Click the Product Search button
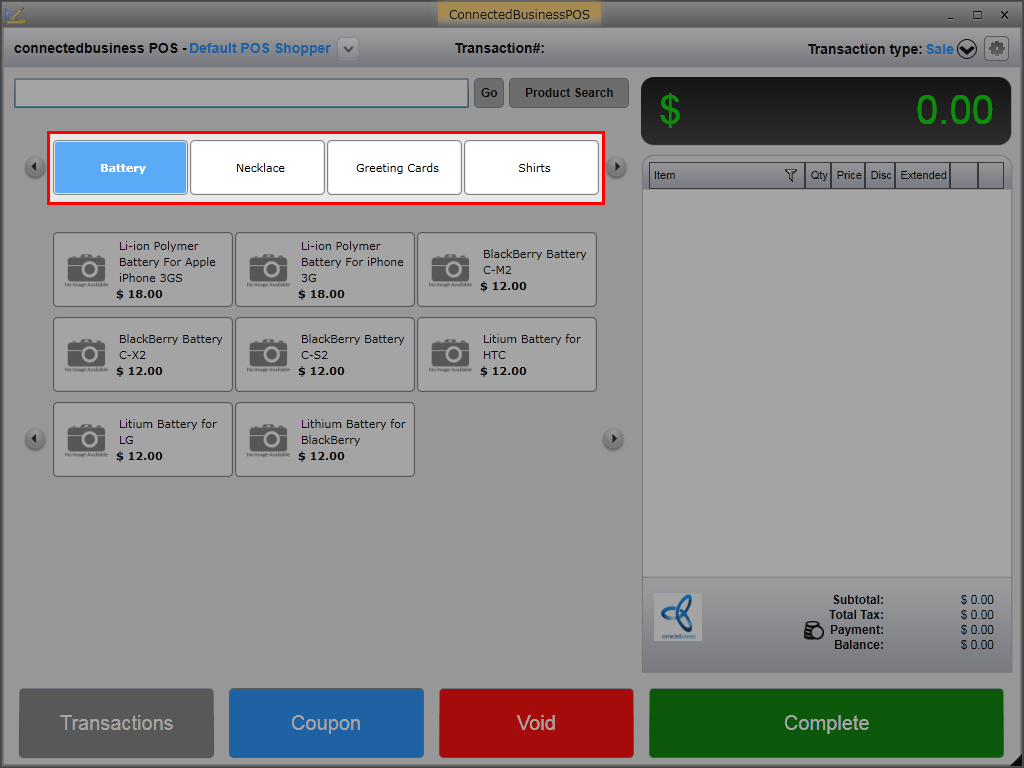1024x768 pixels. (x=569, y=93)
